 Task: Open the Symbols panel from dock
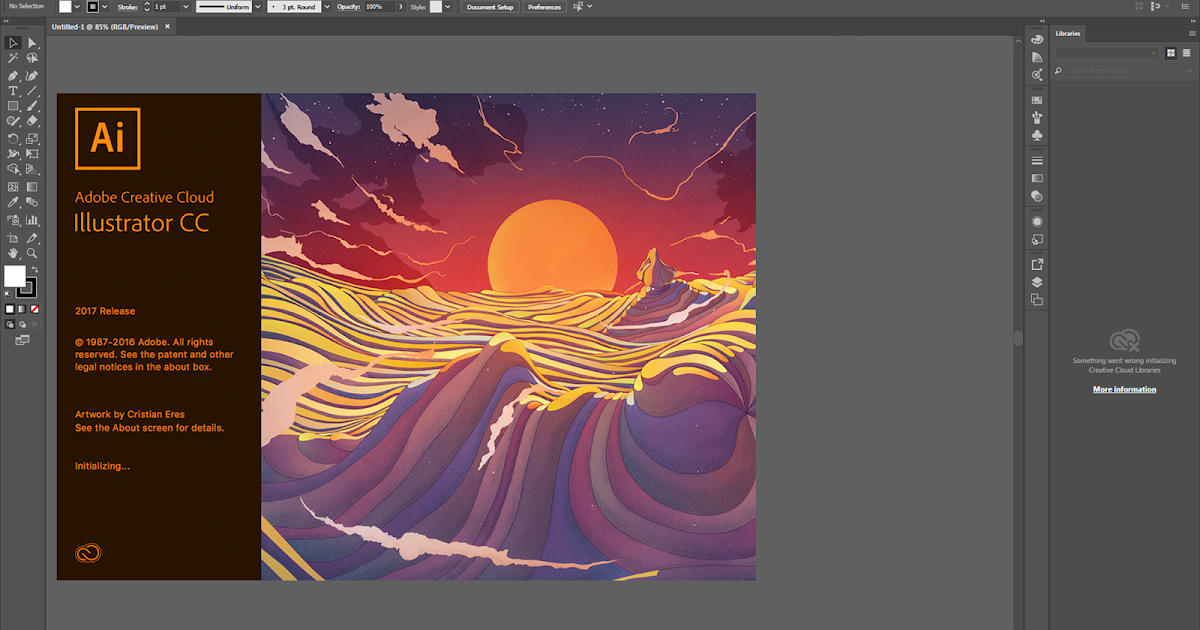click(x=1037, y=135)
